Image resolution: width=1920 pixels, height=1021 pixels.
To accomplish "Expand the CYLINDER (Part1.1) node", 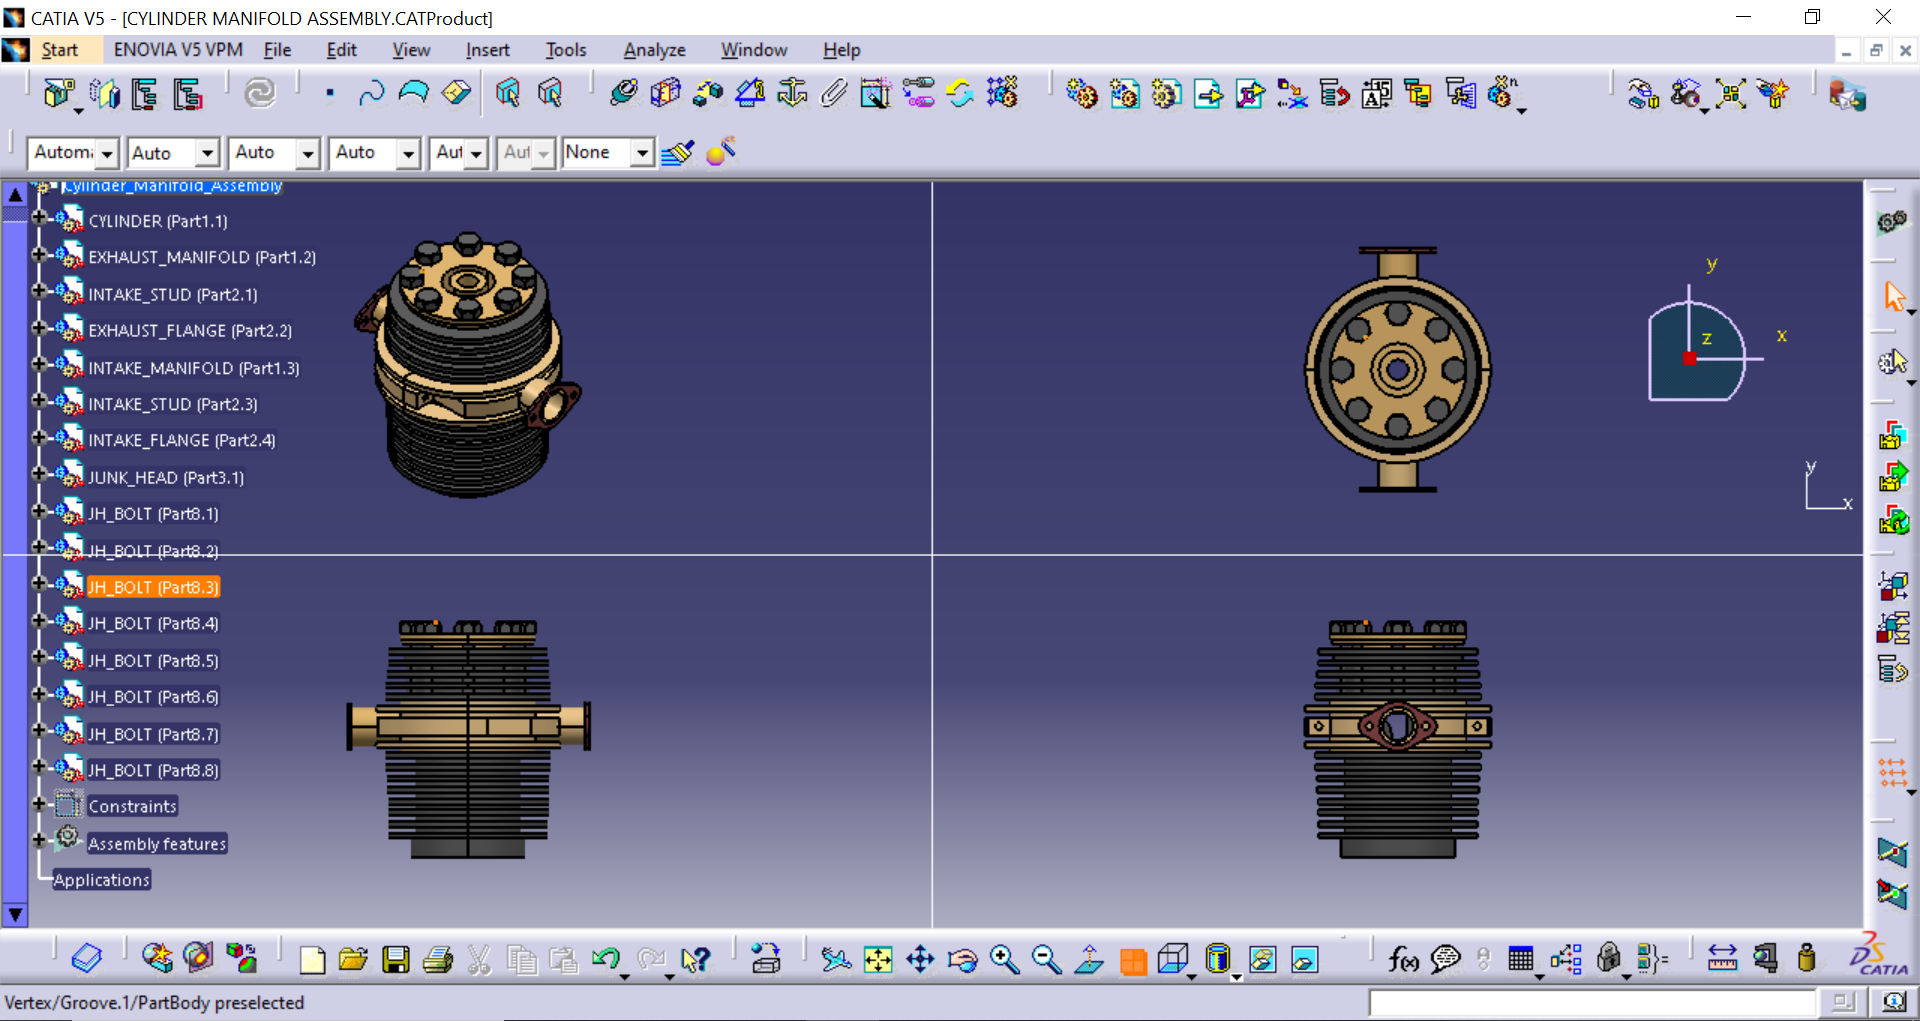I will pyautogui.click(x=39, y=217).
